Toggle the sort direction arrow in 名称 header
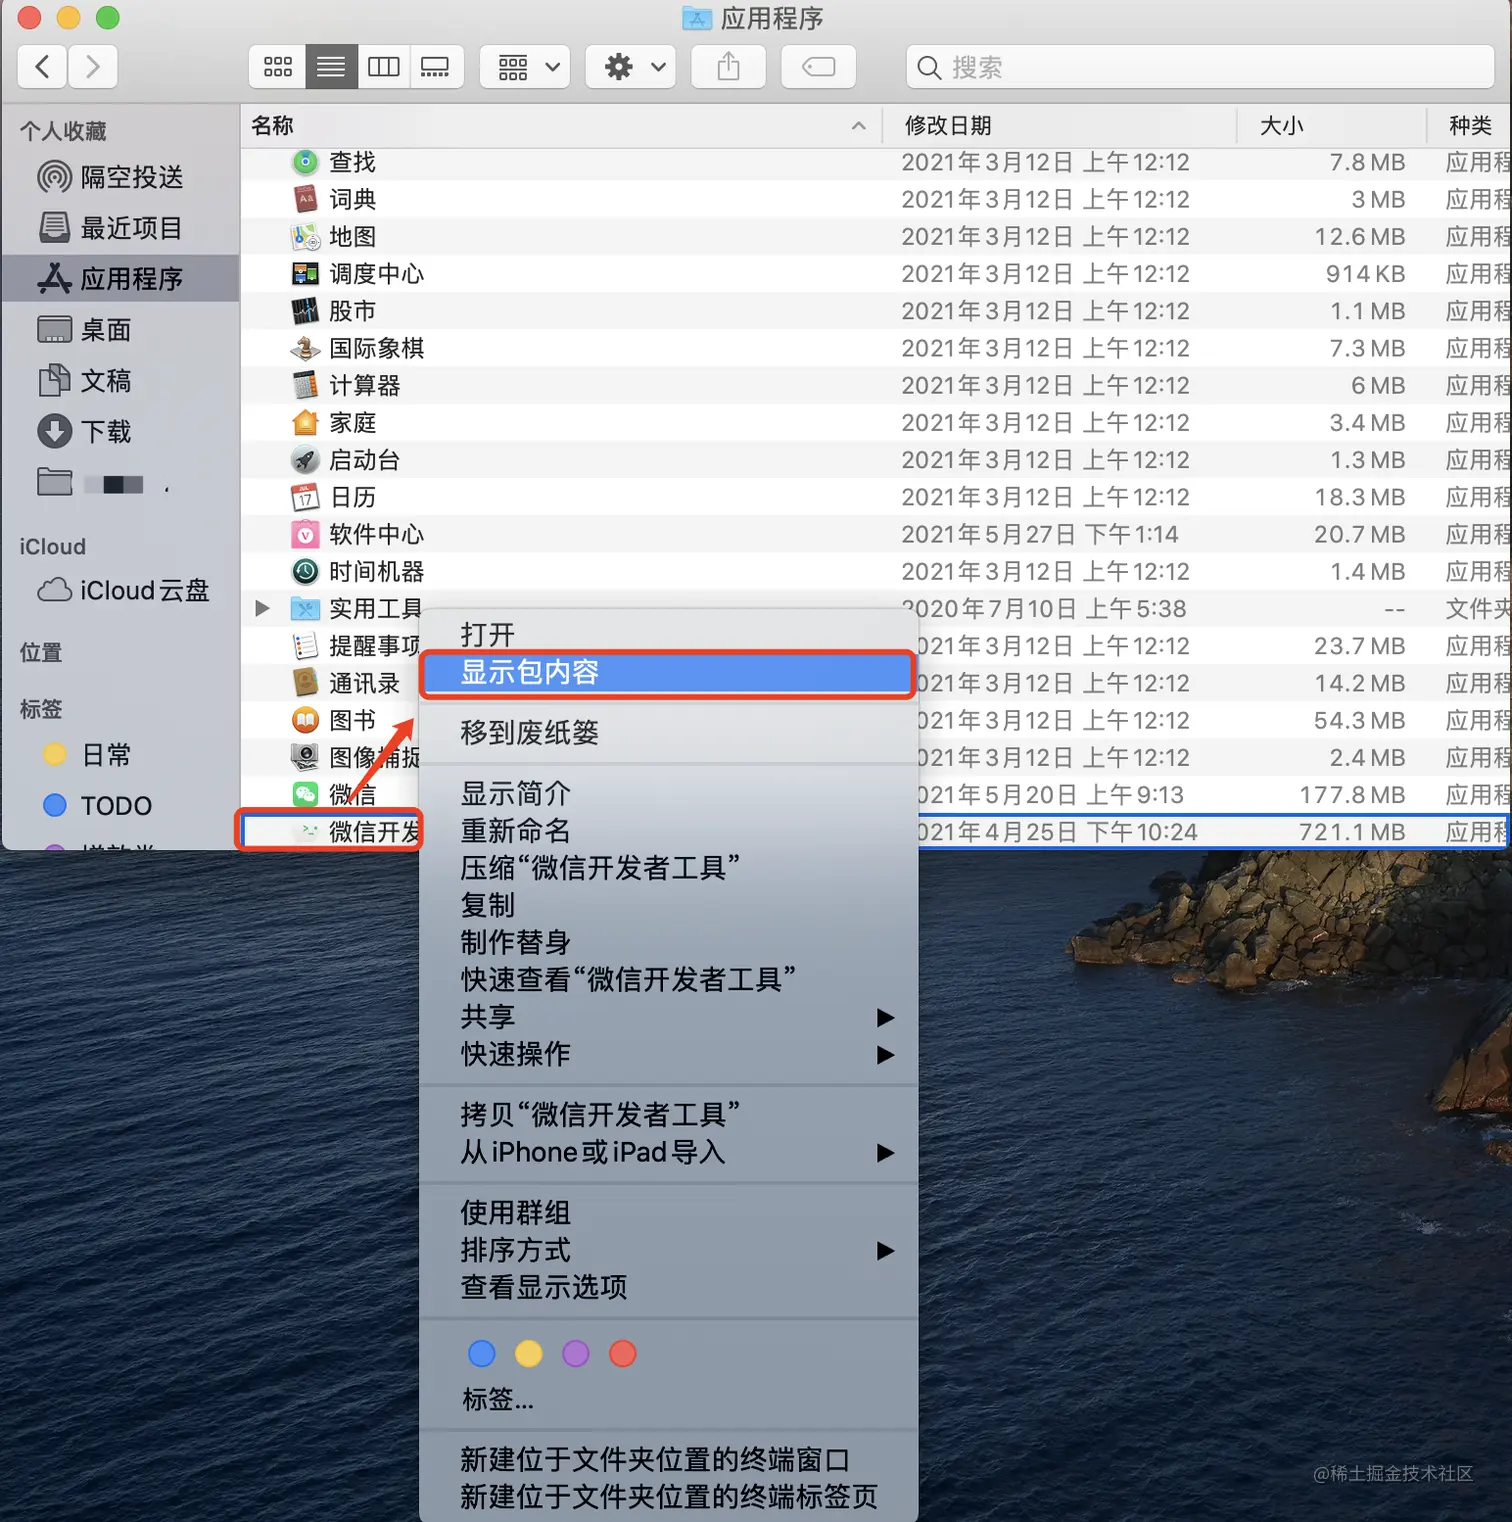 click(858, 125)
